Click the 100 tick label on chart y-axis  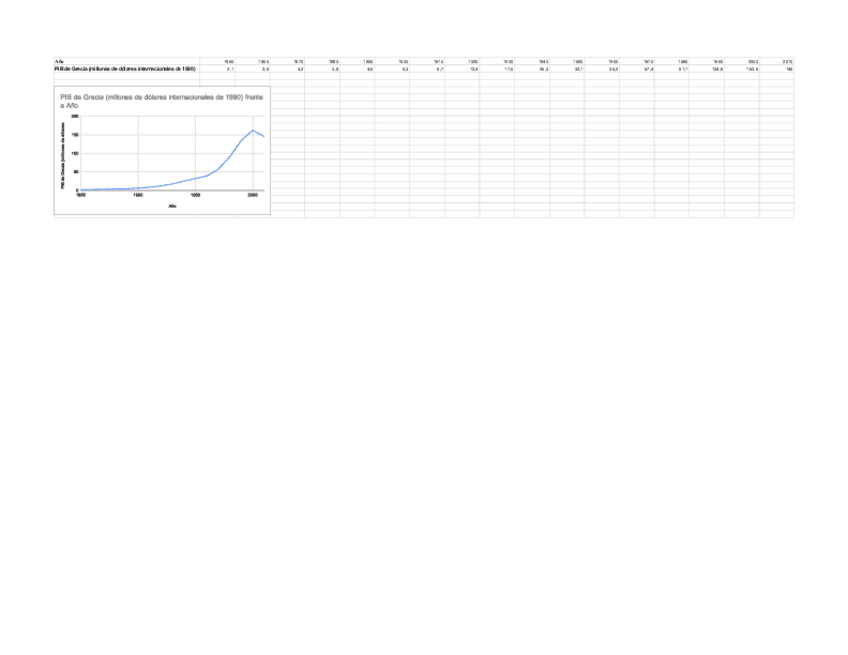tap(75, 153)
